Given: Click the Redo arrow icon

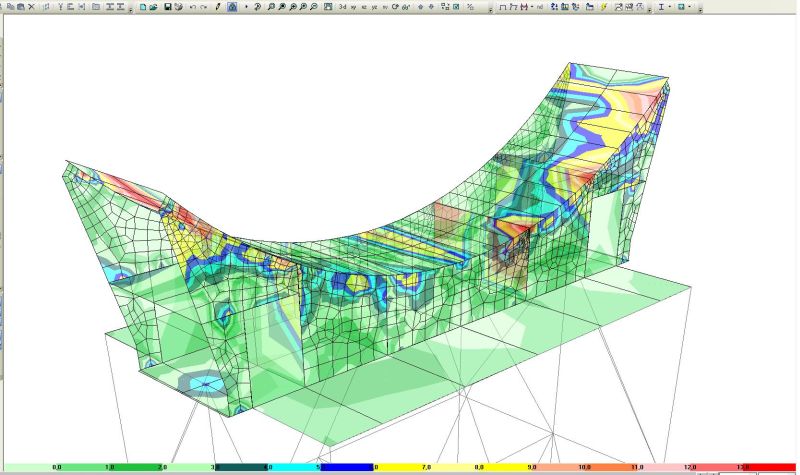Looking at the screenshot, I should 203,6.
